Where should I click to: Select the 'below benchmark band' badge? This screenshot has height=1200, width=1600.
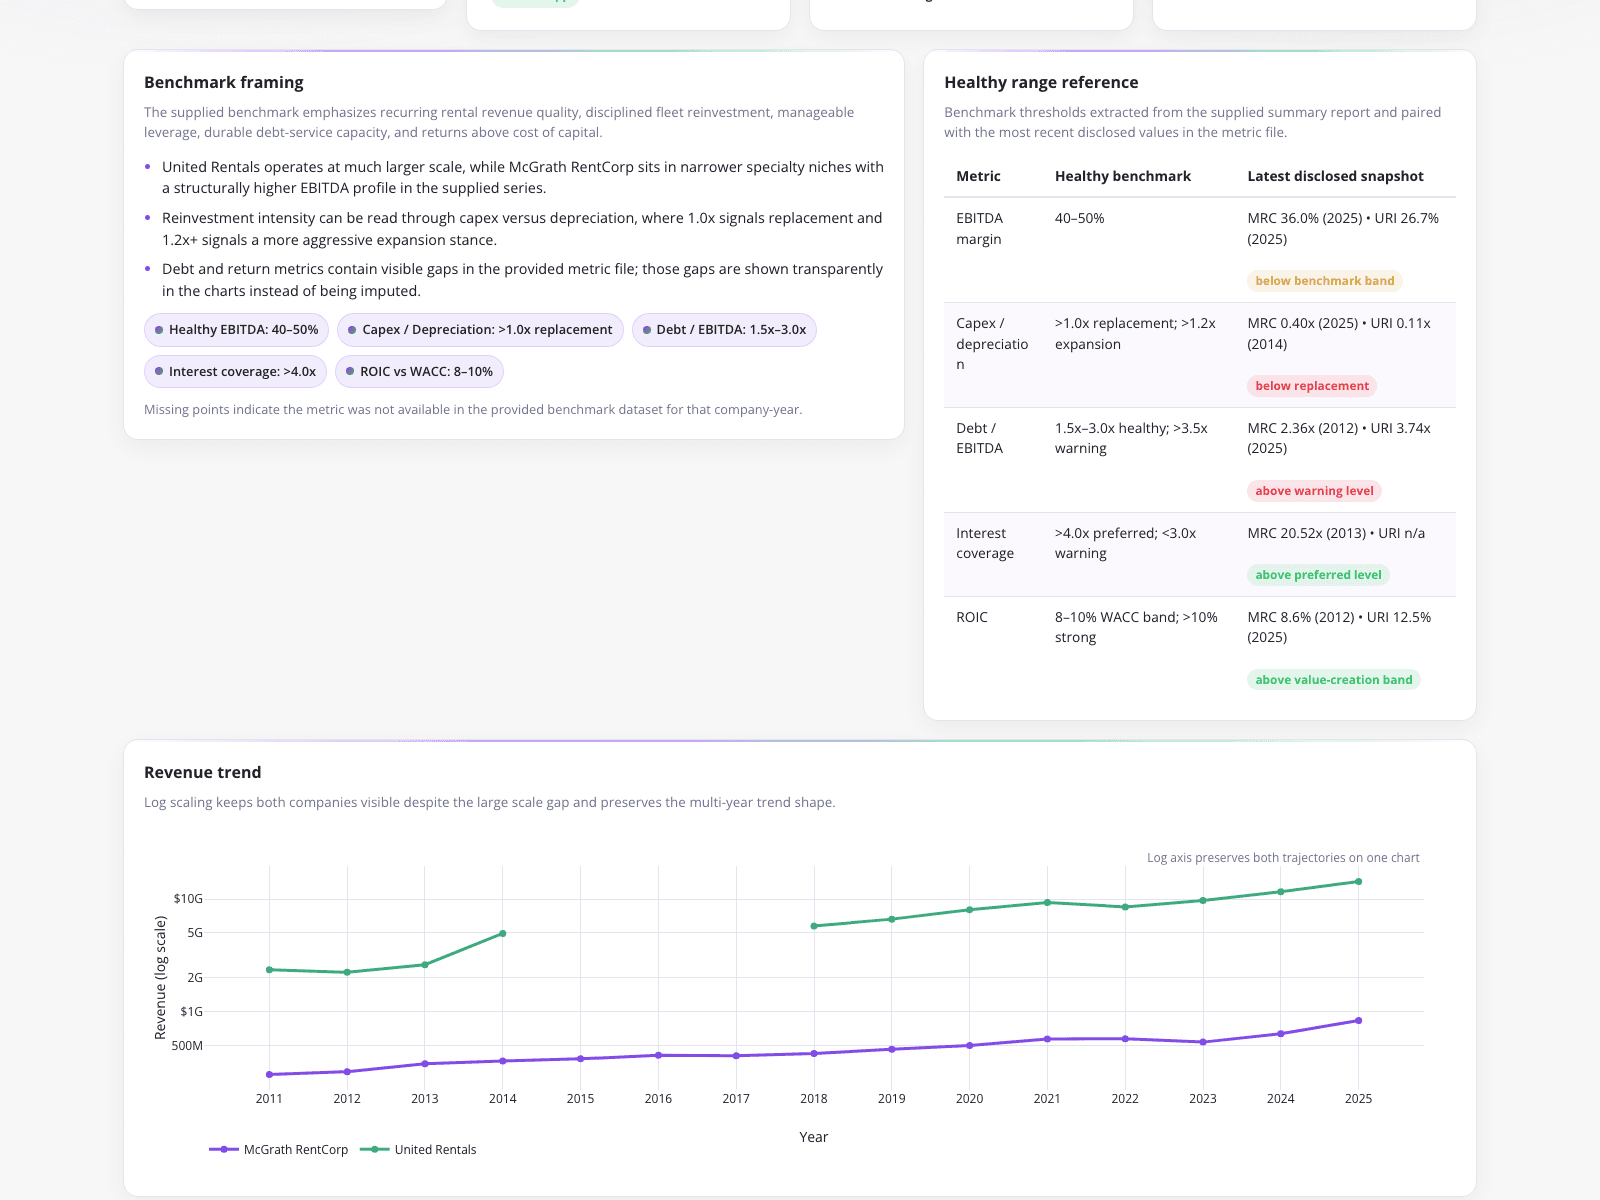click(x=1325, y=281)
